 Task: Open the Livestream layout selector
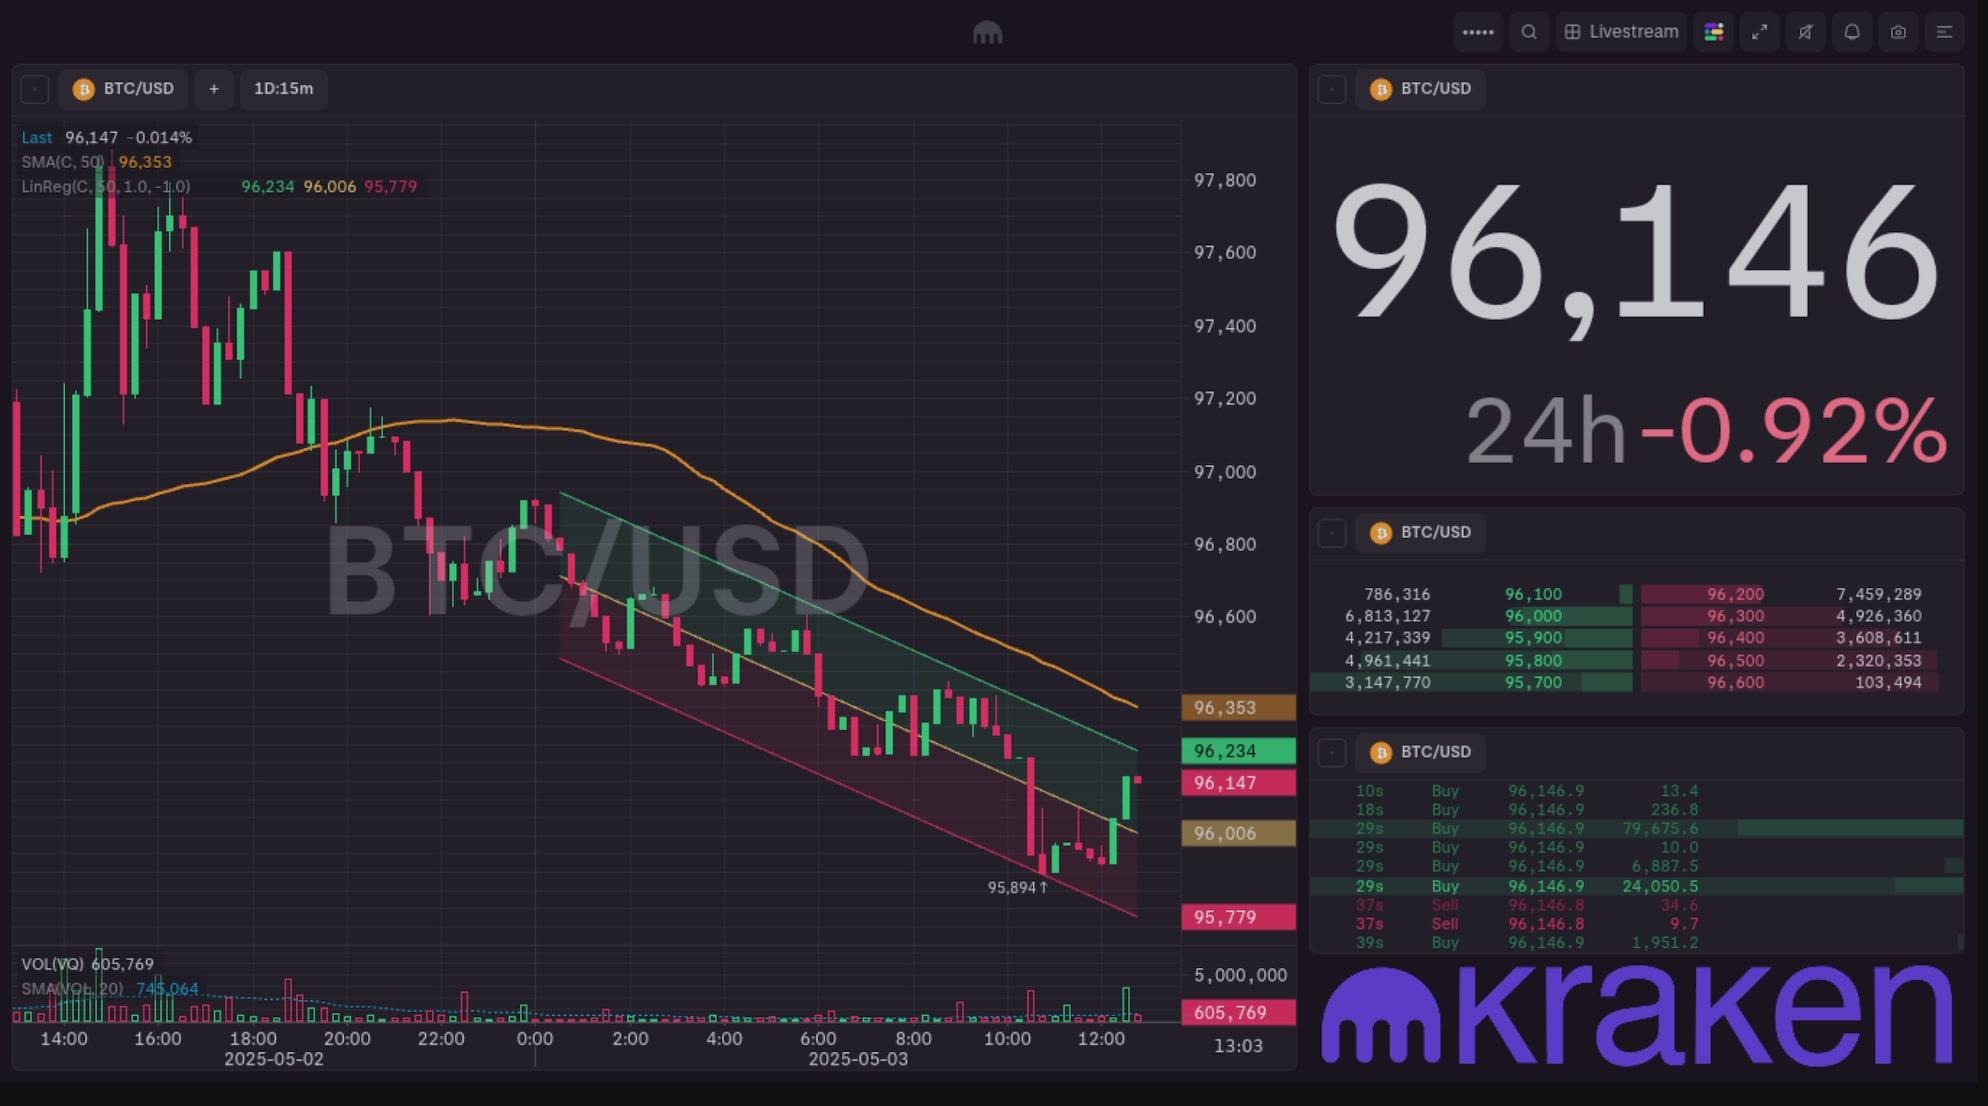pos(1620,32)
